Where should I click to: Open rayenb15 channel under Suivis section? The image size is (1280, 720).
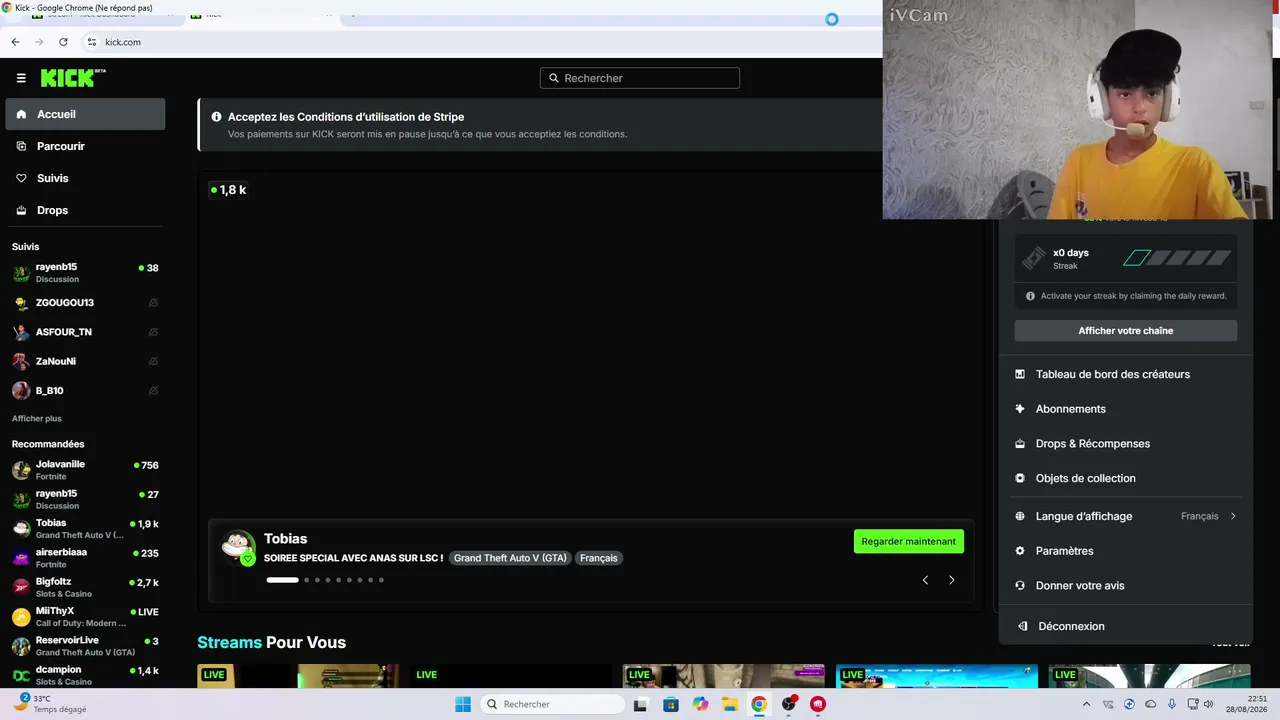[85, 273]
